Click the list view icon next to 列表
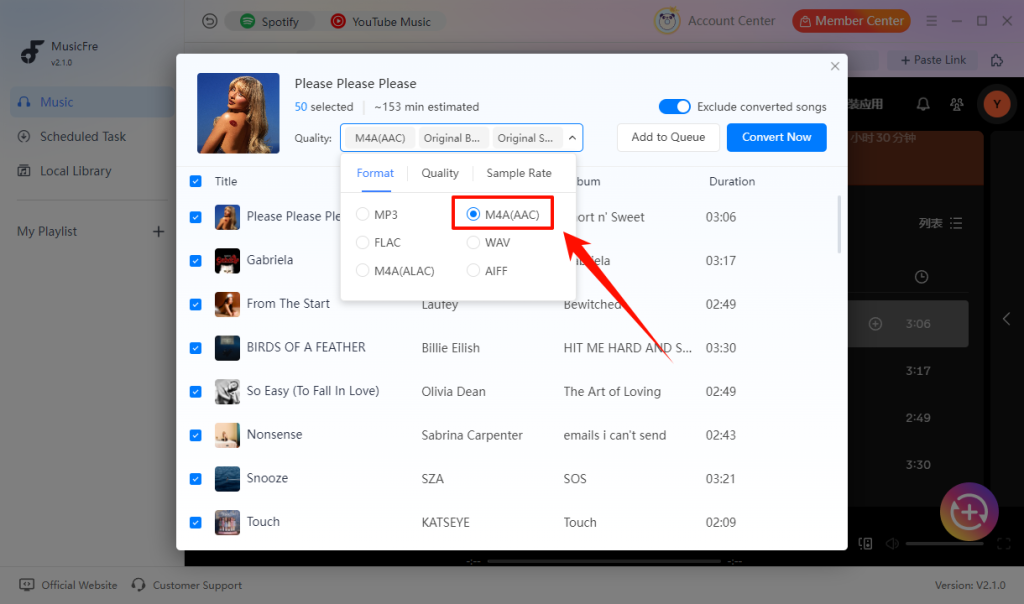The height and width of the screenshot is (604, 1024). coord(956,223)
